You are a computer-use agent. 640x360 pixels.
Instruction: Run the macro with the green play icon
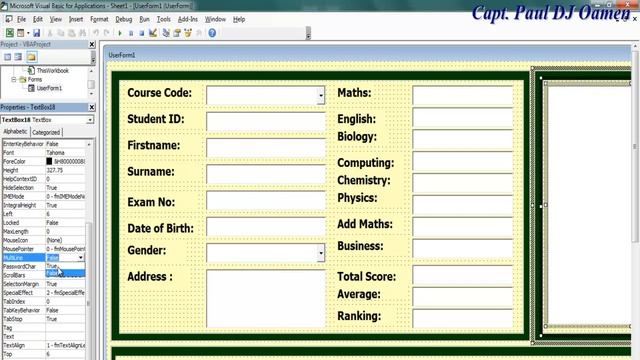click(120, 33)
